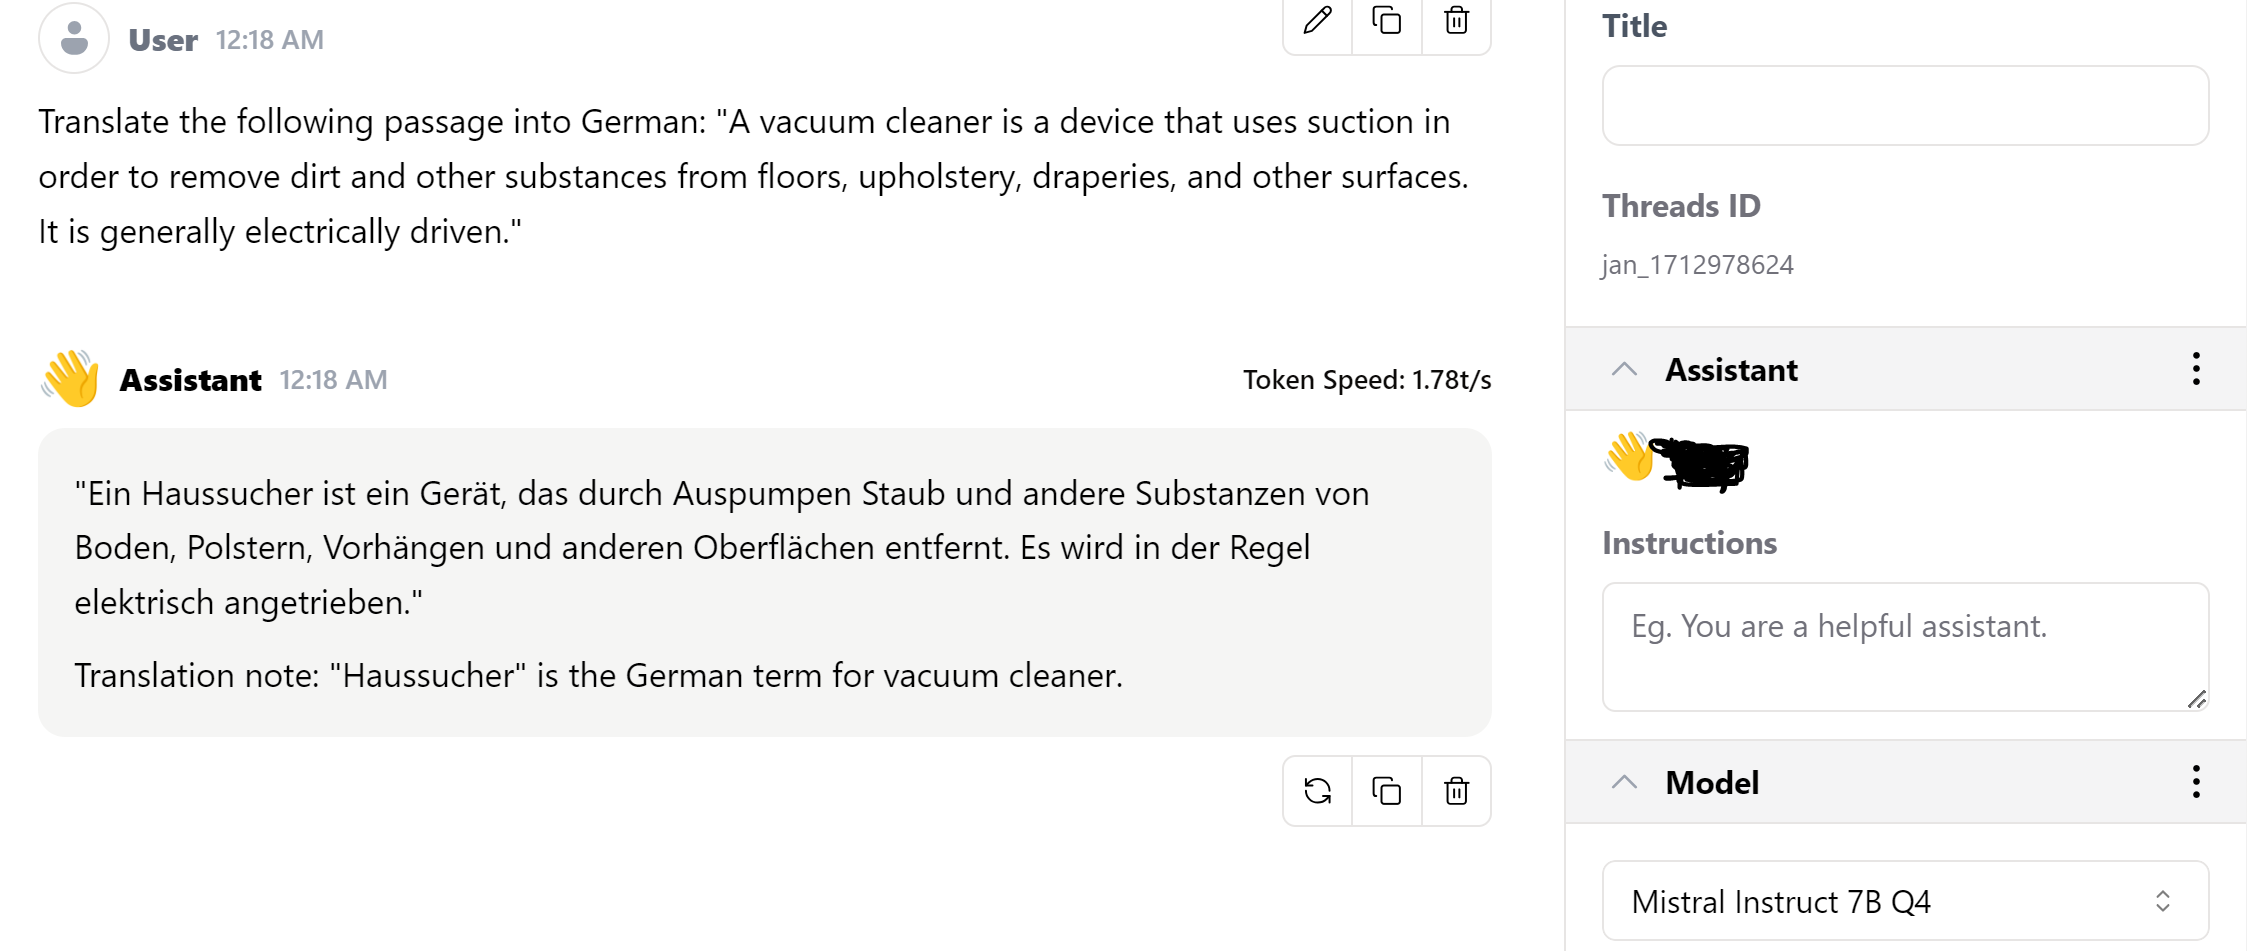Copy the user's translation request message
Screen dimensions: 2247x951
coord(1386,20)
